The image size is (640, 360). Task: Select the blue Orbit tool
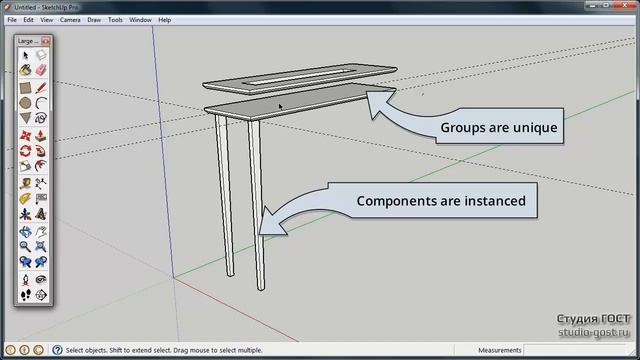tap(25, 231)
